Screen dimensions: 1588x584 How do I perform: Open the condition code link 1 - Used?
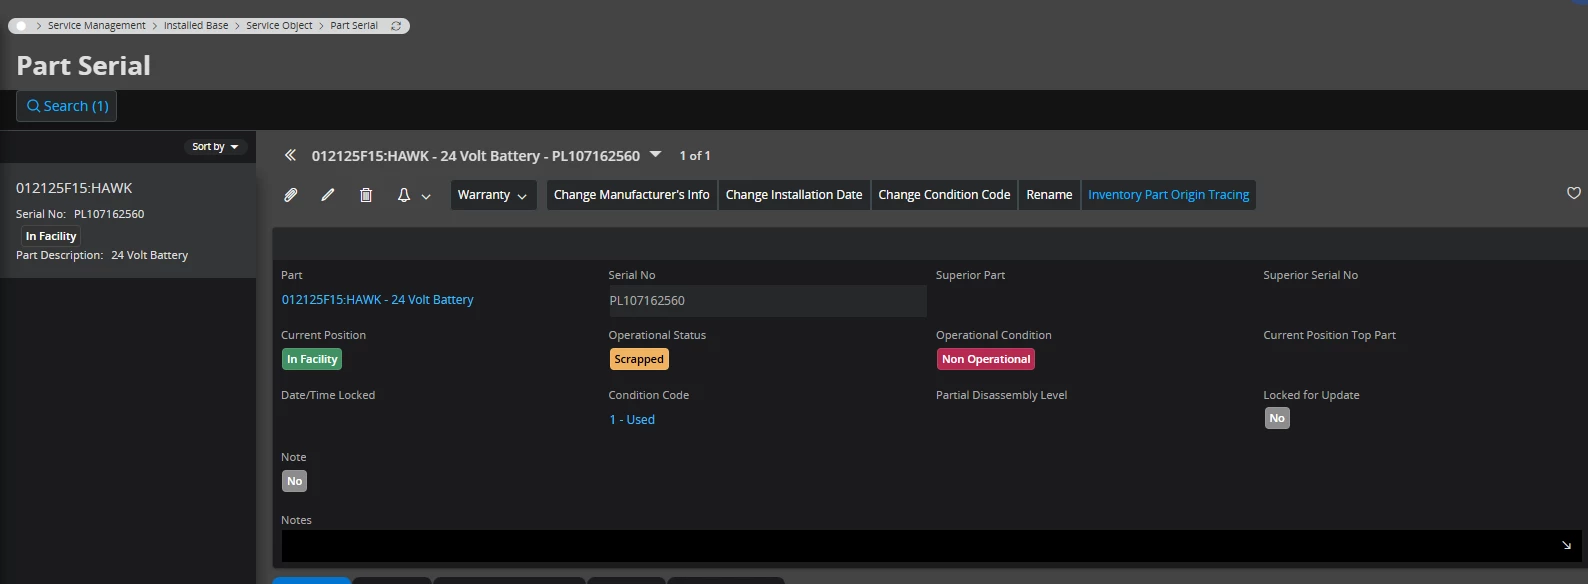632,420
